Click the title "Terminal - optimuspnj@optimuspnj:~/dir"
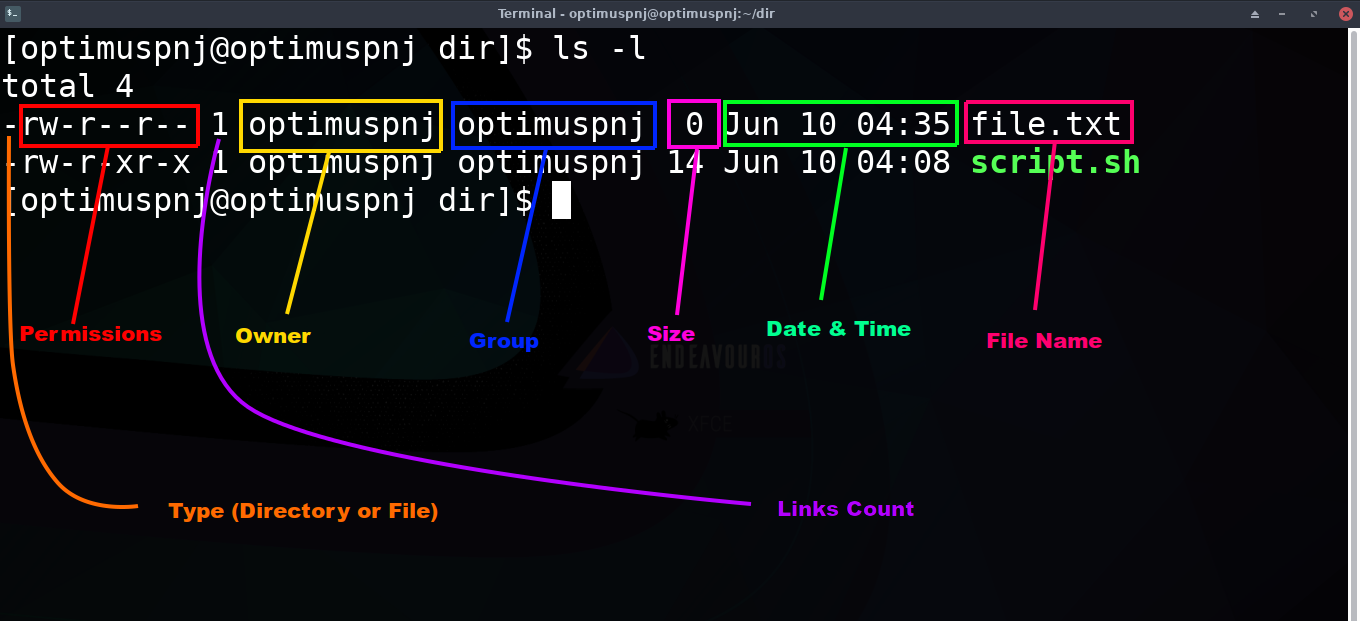The width and height of the screenshot is (1360, 621). point(636,13)
